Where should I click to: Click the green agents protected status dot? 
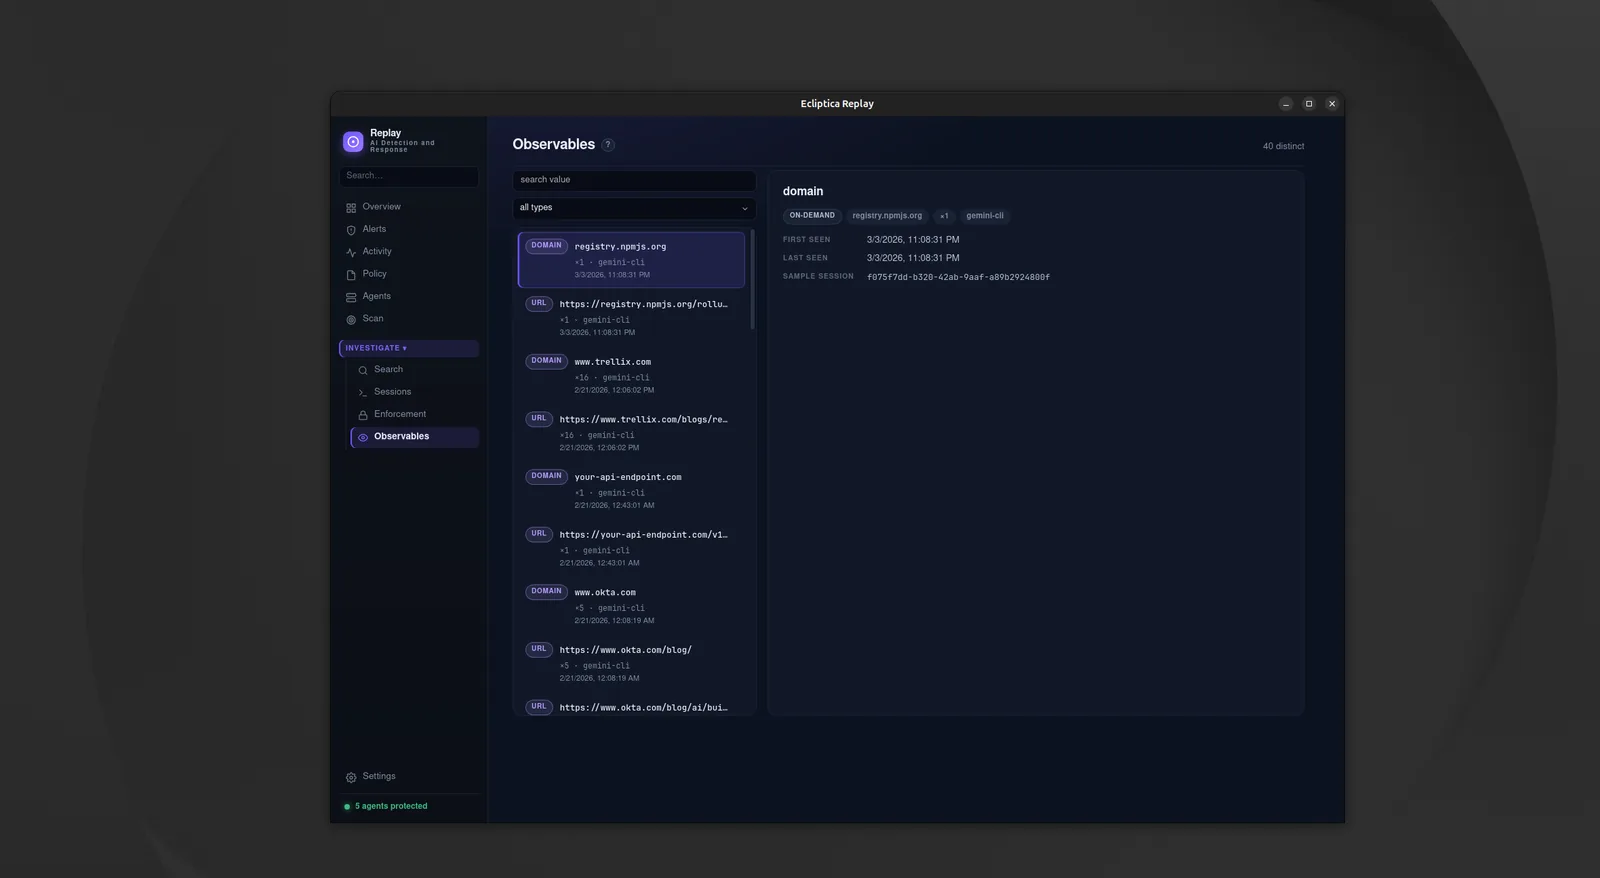347,807
